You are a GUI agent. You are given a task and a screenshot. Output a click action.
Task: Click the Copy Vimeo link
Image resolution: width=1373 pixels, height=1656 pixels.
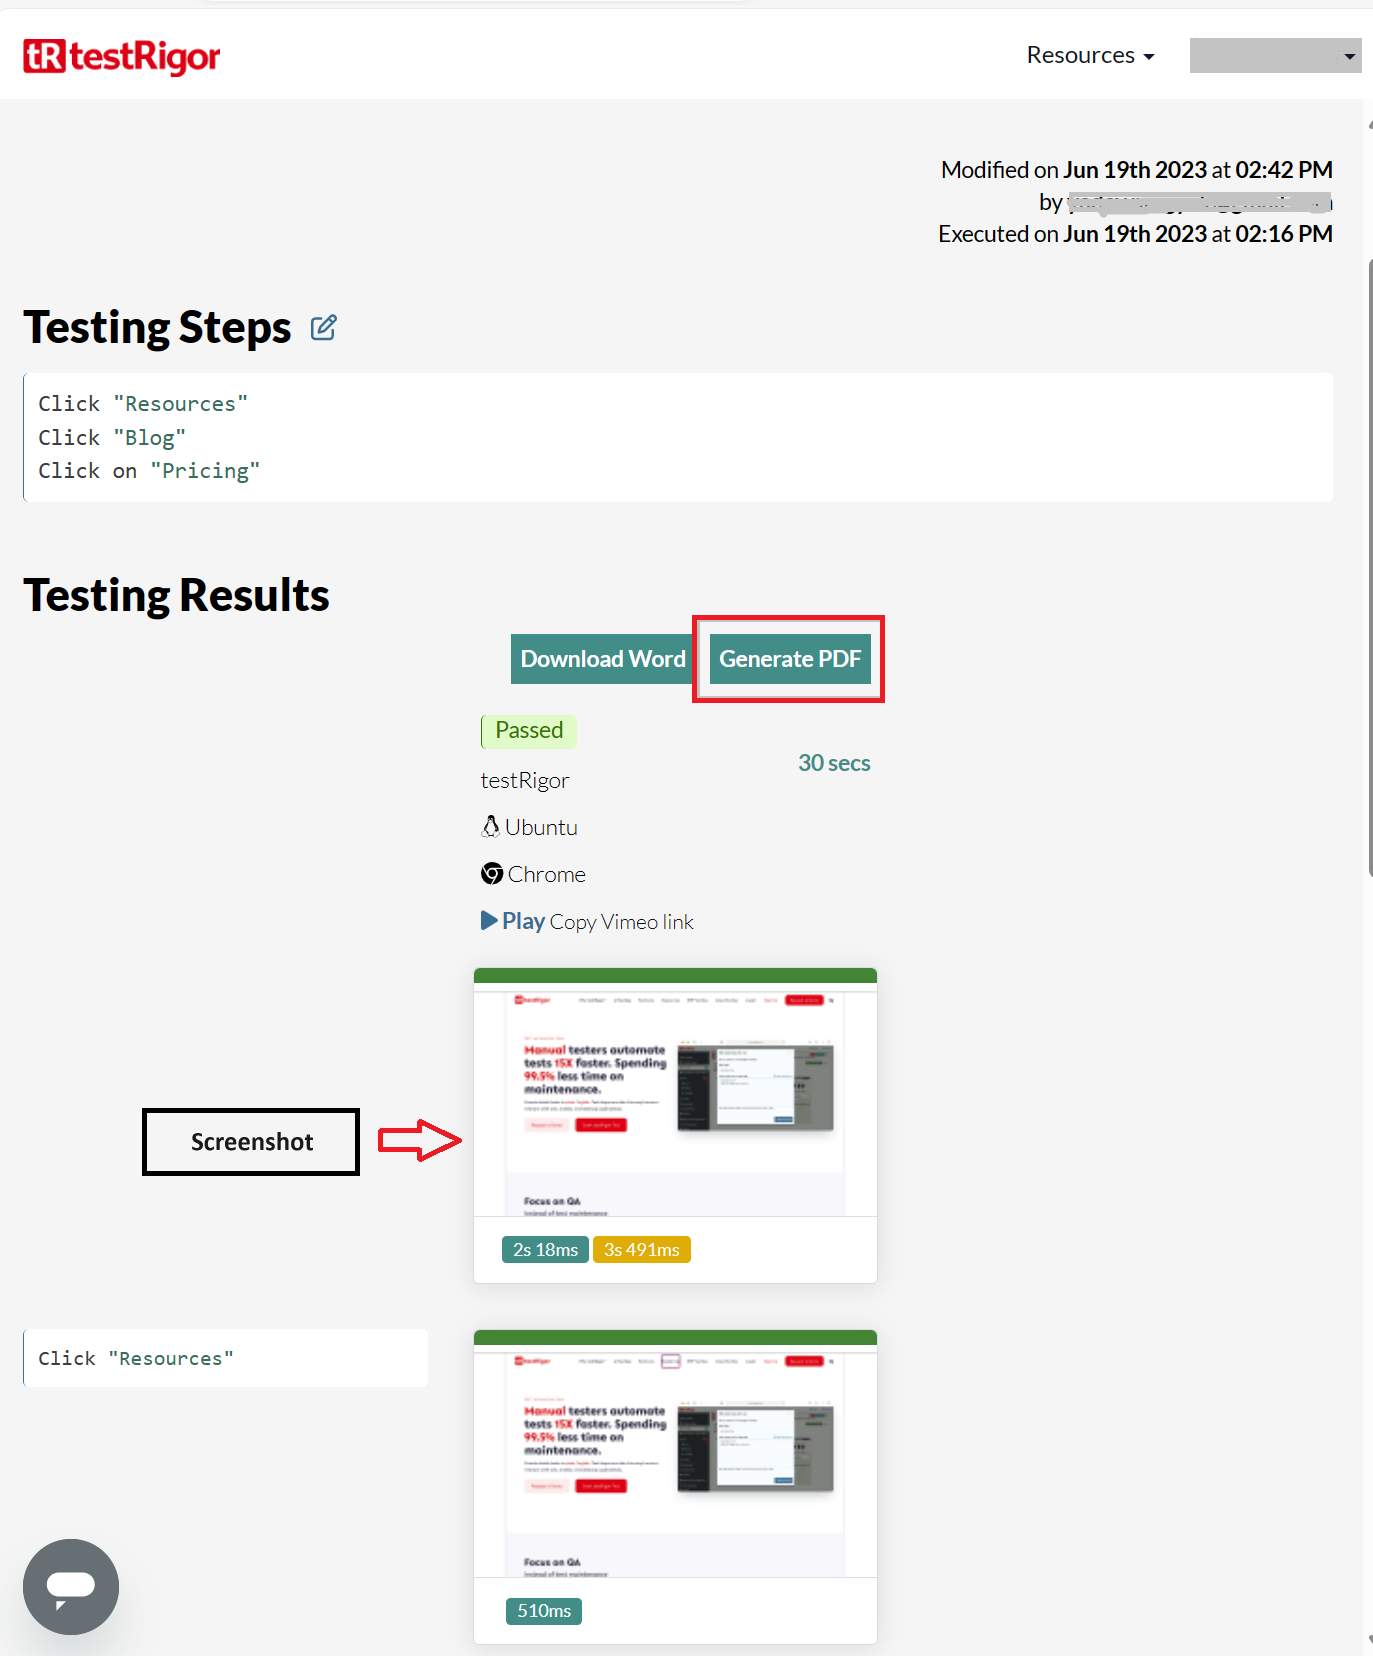[621, 922]
